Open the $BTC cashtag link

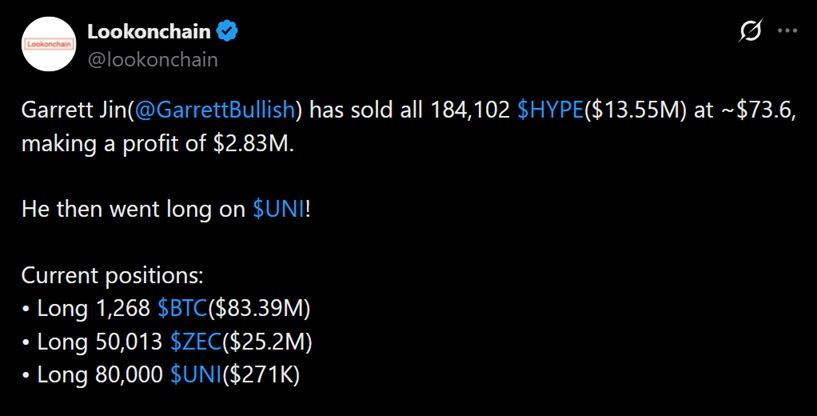(x=182, y=309)
